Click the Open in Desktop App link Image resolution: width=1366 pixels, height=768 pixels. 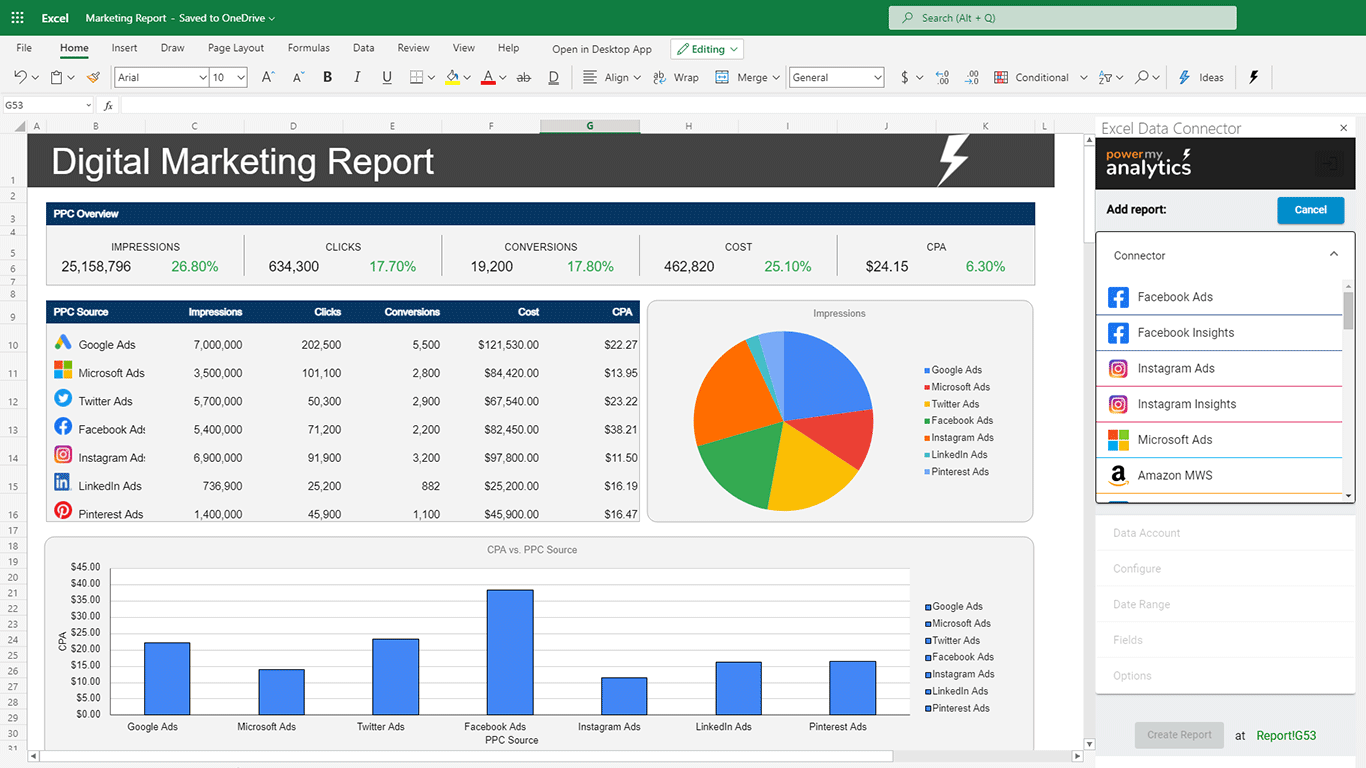coord(601,49)
